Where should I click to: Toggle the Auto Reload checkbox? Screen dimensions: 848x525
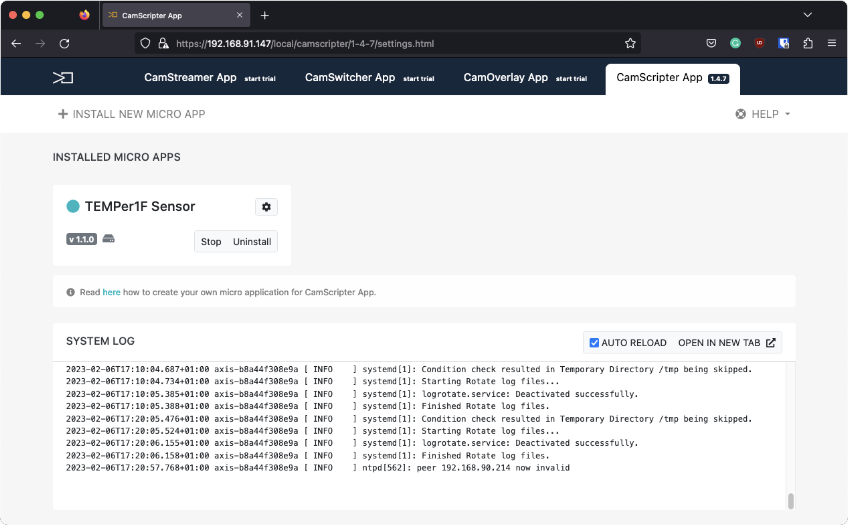coord(594,343)
